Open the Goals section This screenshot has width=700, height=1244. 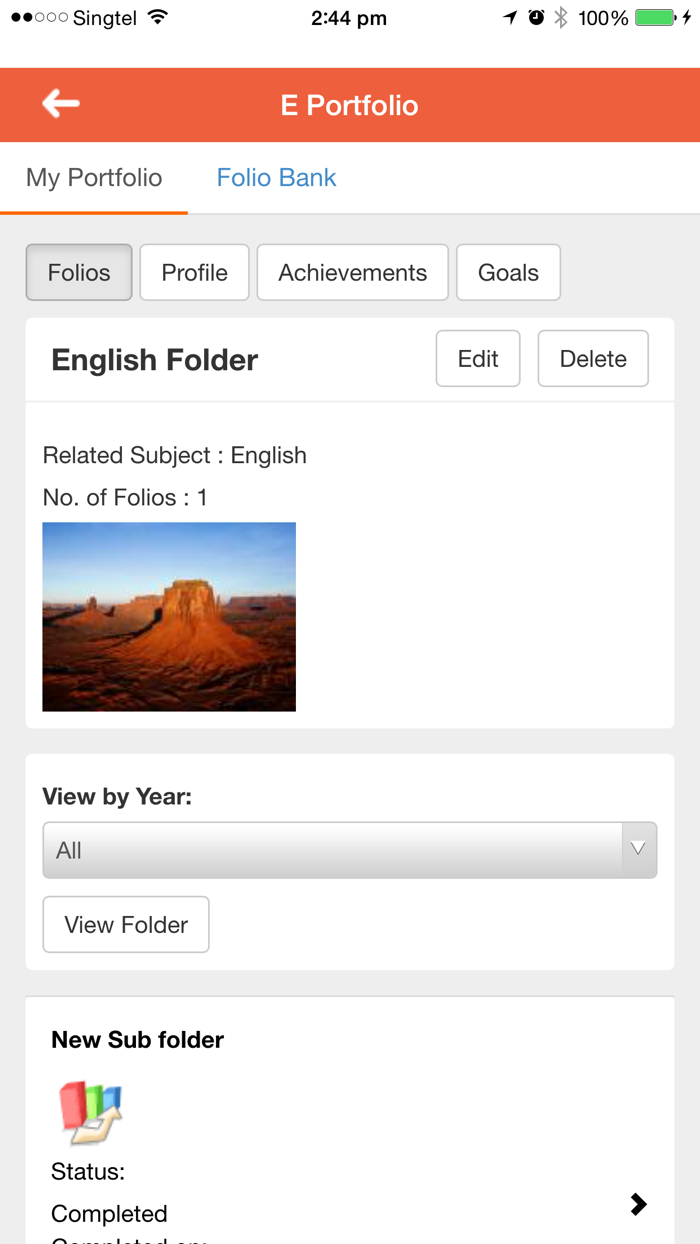[x=508, y=272]
